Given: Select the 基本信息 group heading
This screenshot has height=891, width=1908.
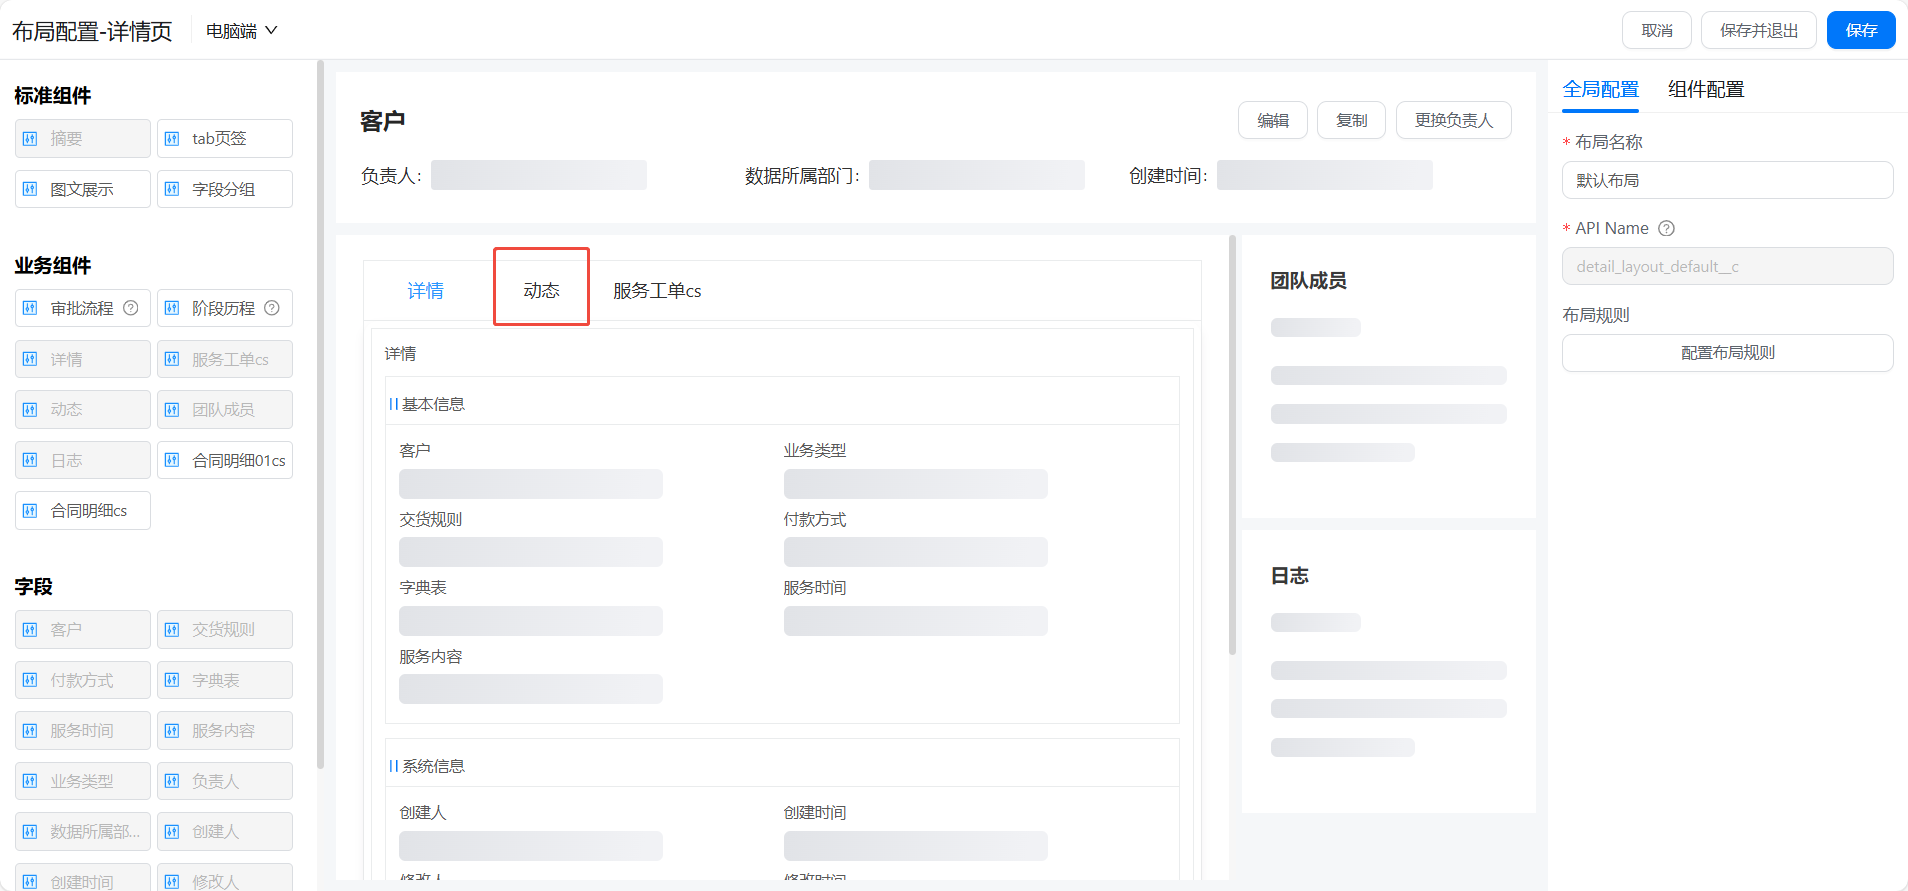Looking at the screenshot, I should [433, 404].
